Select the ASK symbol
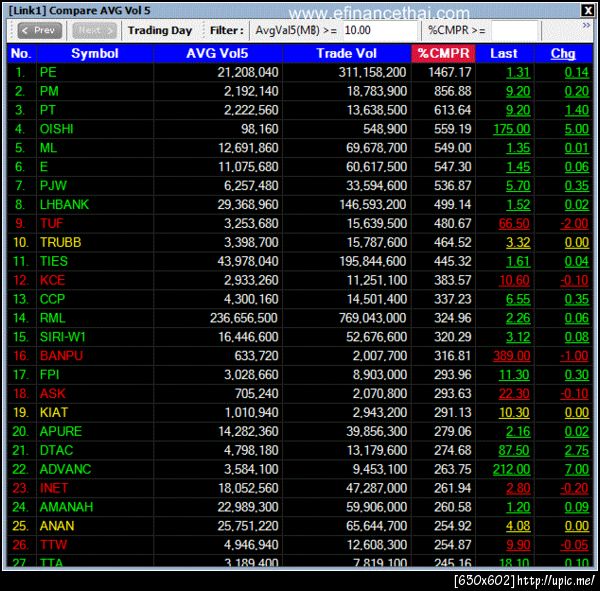Image resolution: width=600 pixels, height=591 pixels. (x=53, y=393)
